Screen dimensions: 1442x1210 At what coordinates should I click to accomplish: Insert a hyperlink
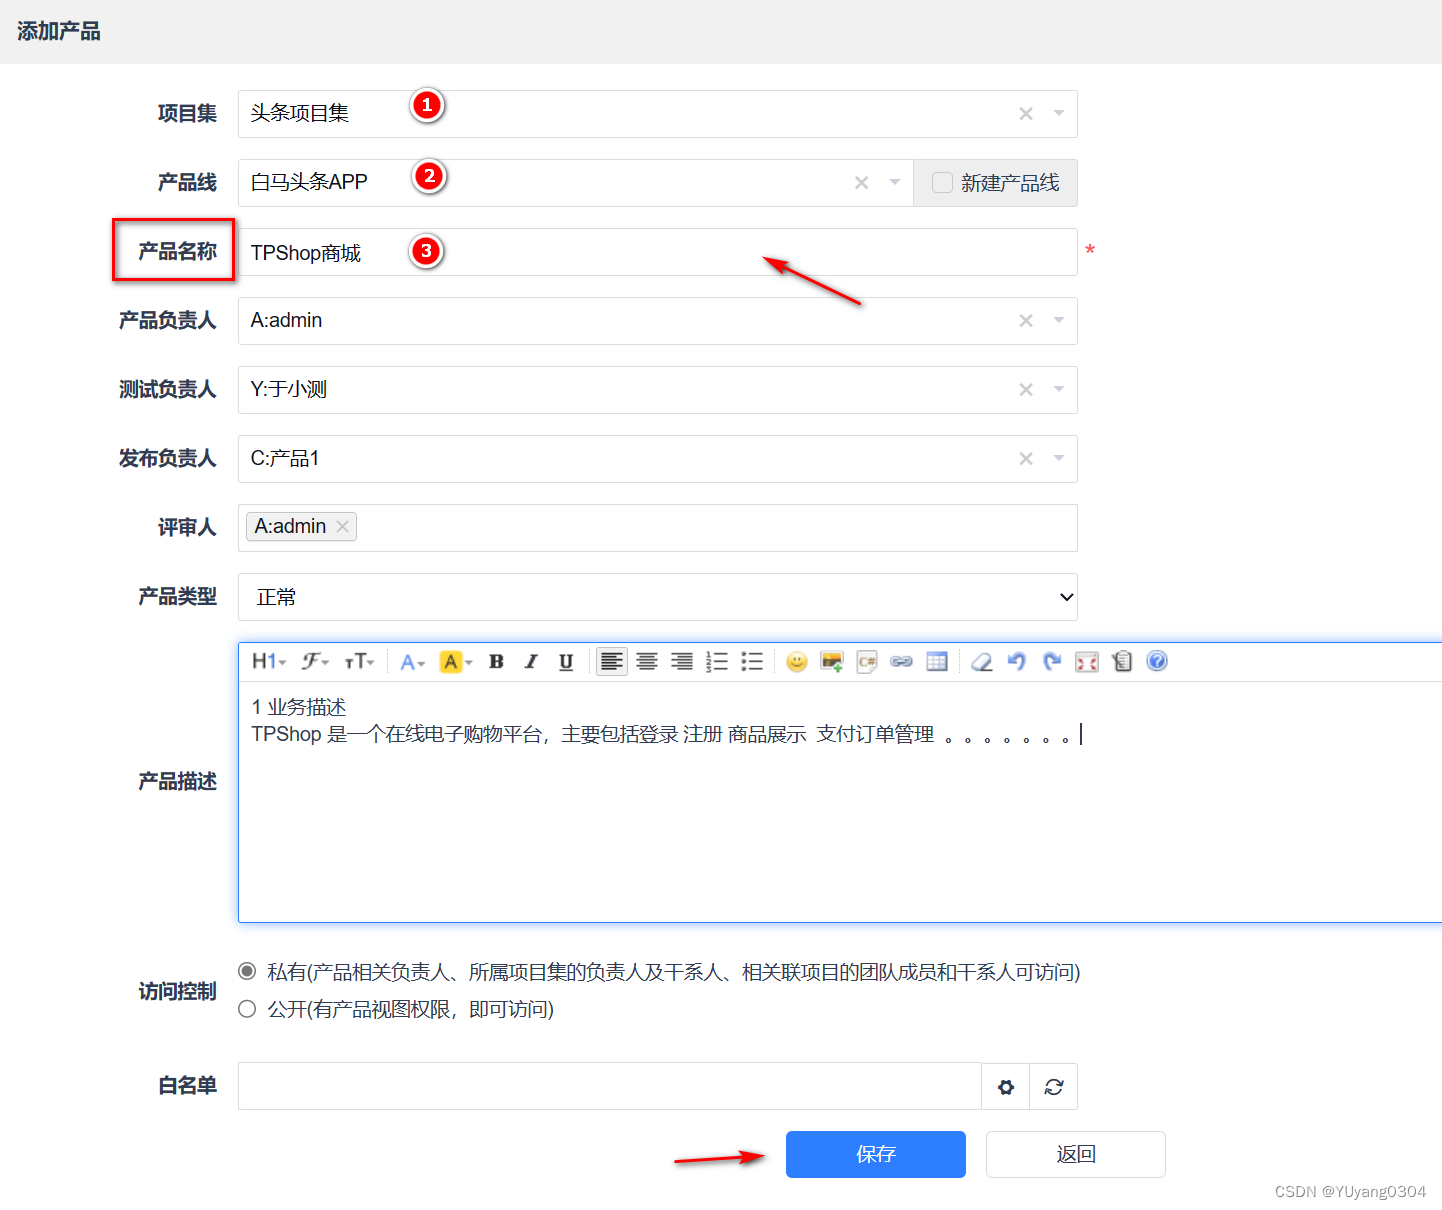coord(902,661)
